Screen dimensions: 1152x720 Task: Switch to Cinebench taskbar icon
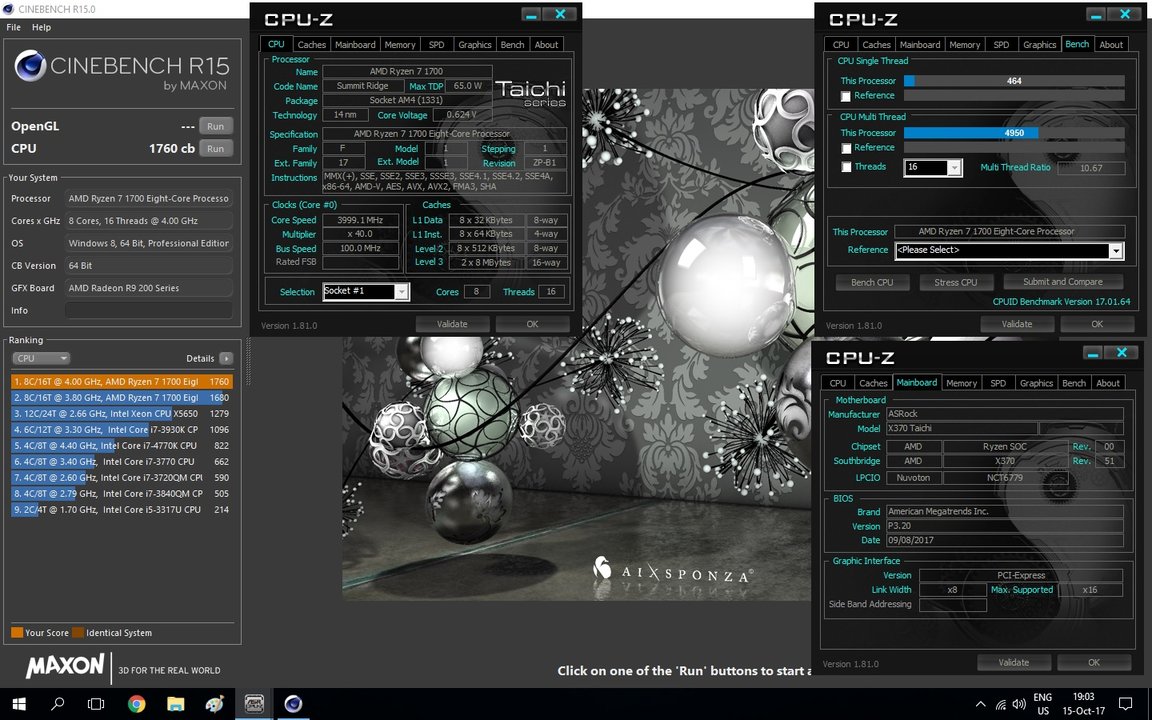[x=293, y=704]
